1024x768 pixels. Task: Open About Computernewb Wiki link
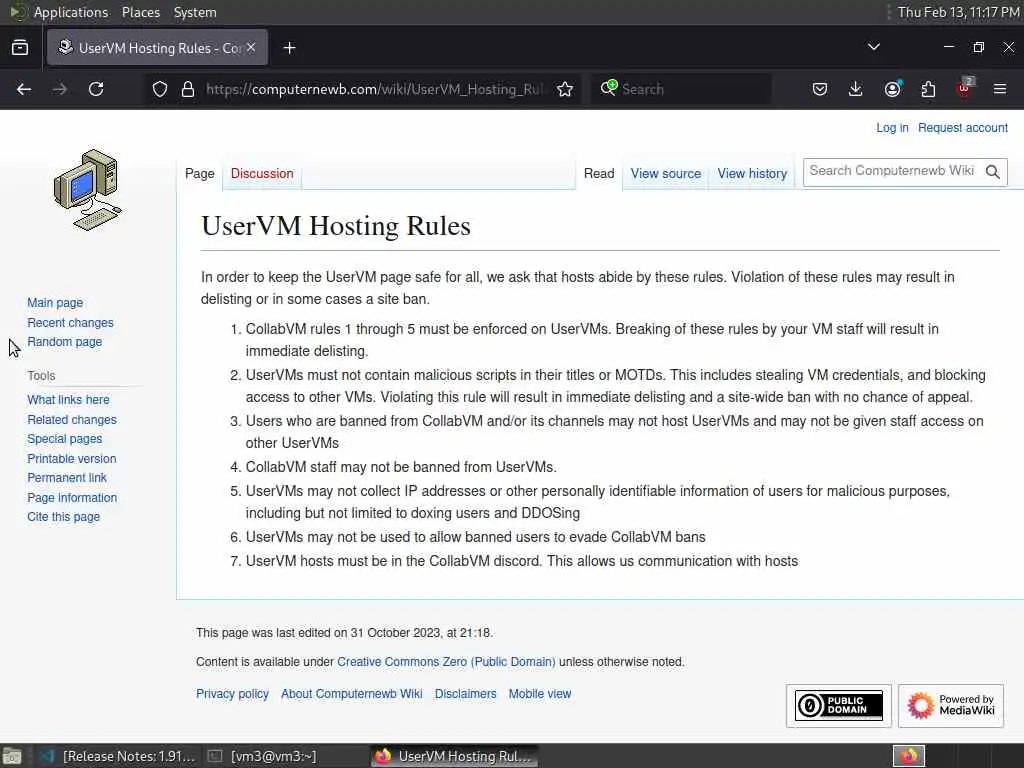coord(351,694)
